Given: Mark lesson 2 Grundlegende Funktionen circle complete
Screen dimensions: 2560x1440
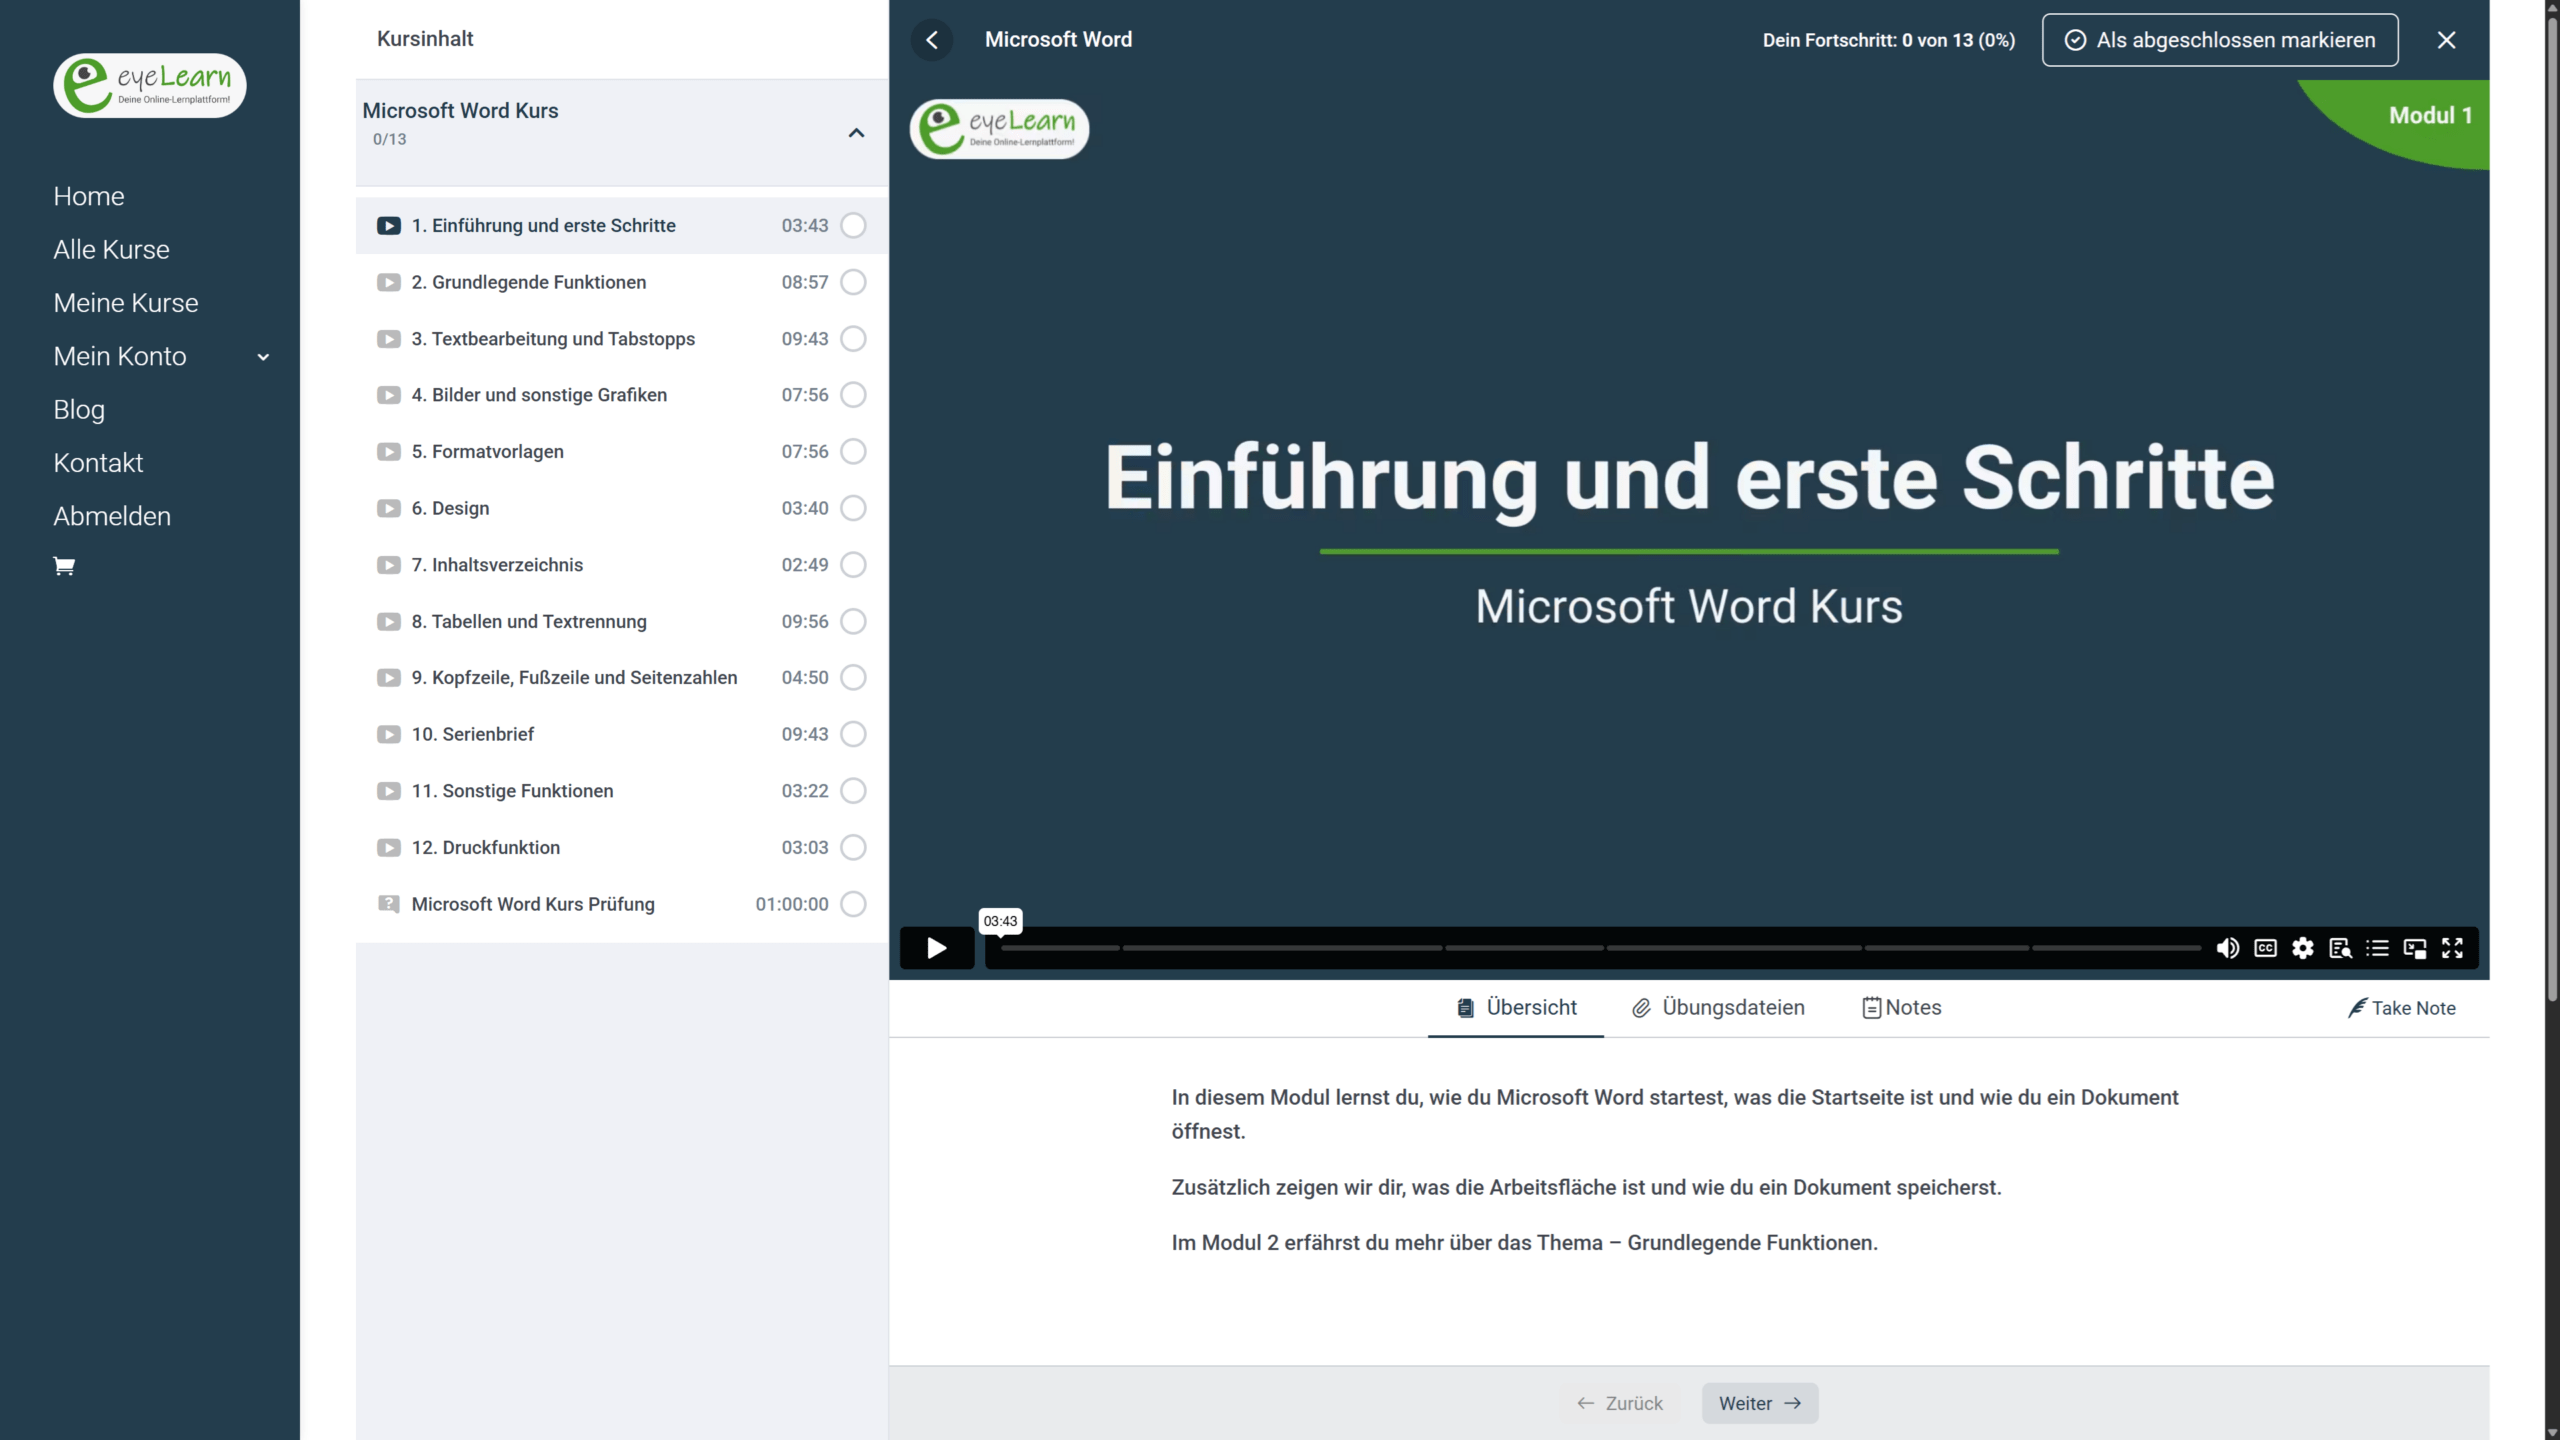Looking at the screenshot, I should pos(853,282).
